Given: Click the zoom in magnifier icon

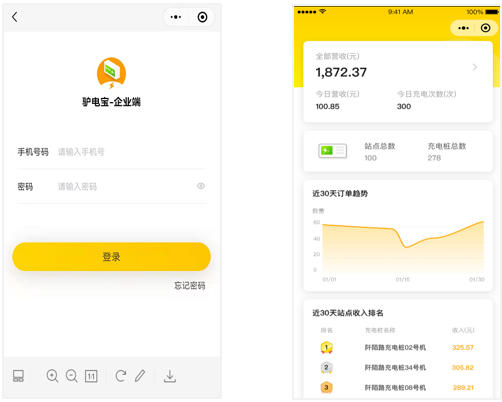Looking at the screenshot, I should tap(52, 376).
